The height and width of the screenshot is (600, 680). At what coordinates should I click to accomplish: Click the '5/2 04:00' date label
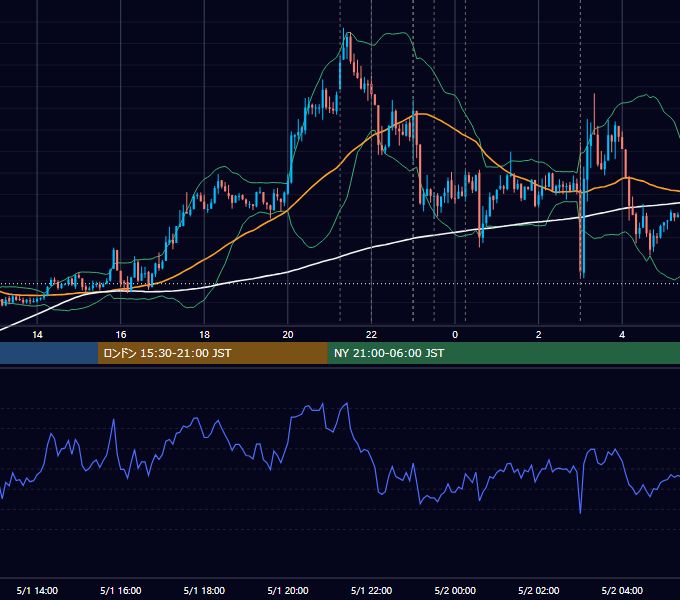click(622, 590)
